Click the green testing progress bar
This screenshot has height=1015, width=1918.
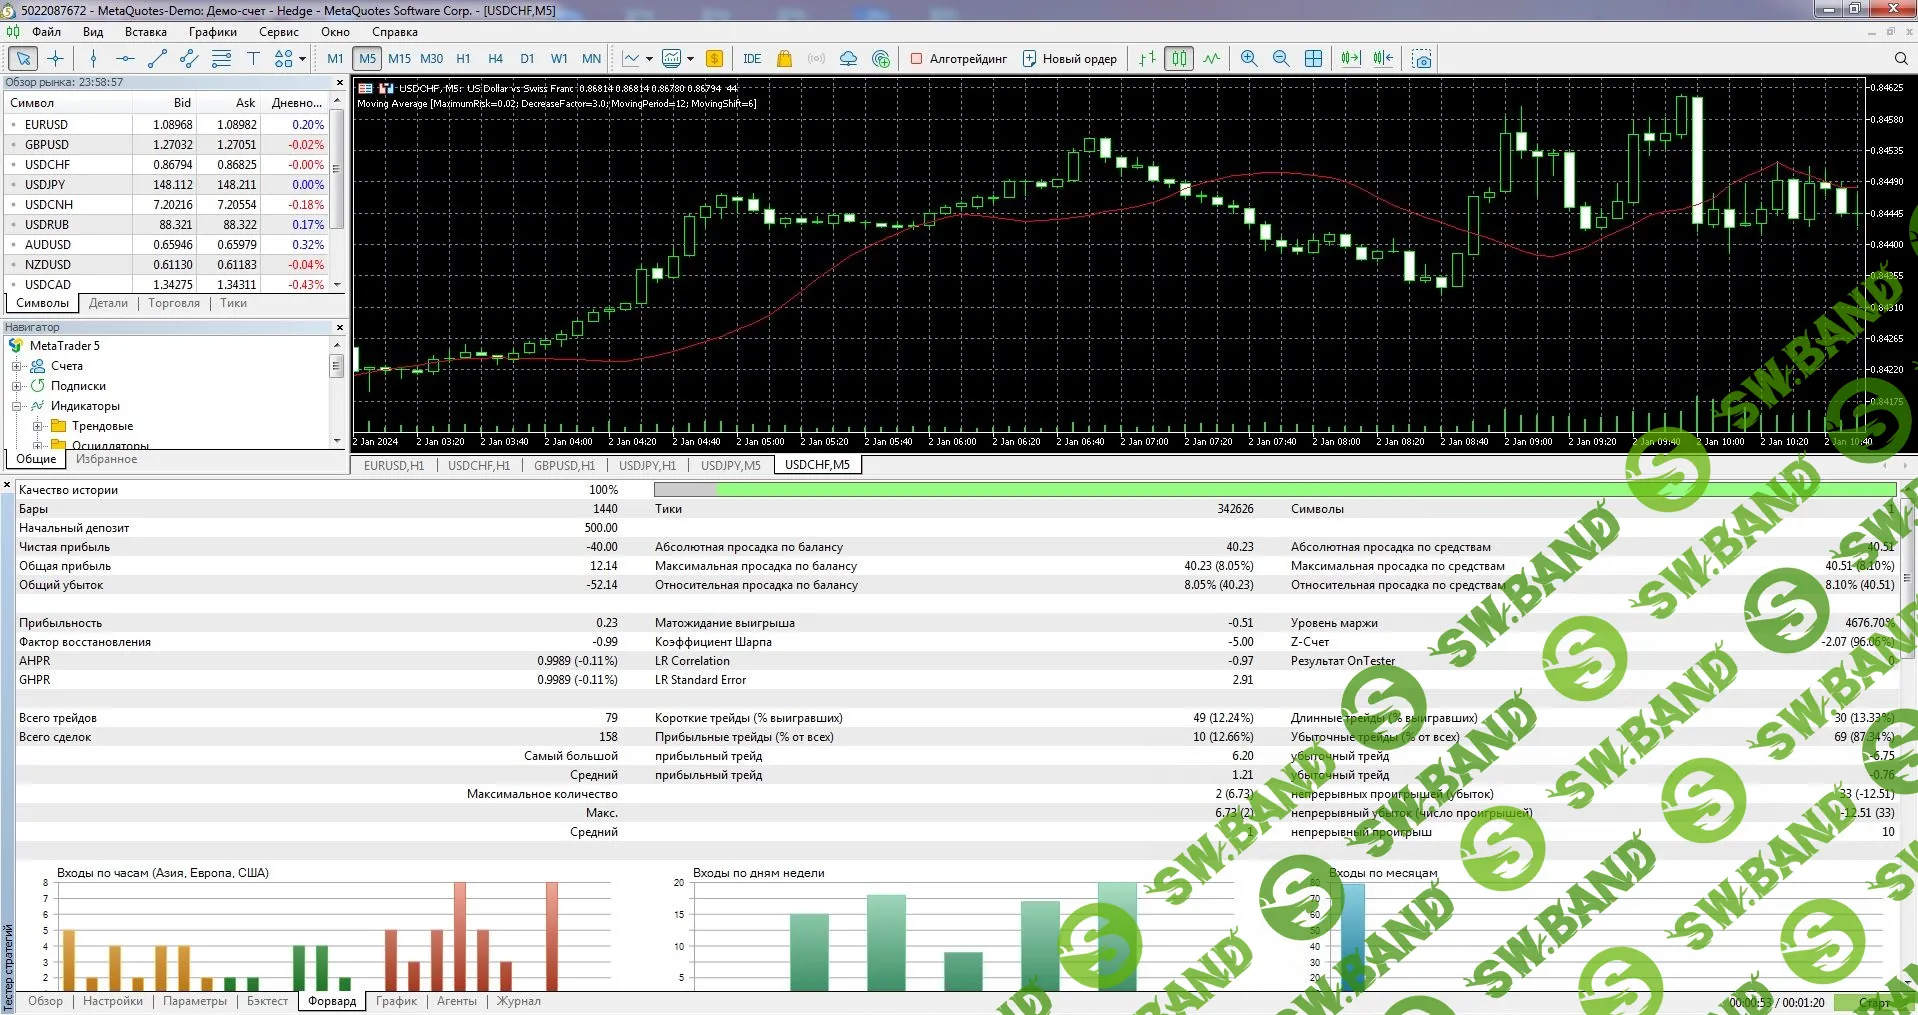click(1300, 490)
